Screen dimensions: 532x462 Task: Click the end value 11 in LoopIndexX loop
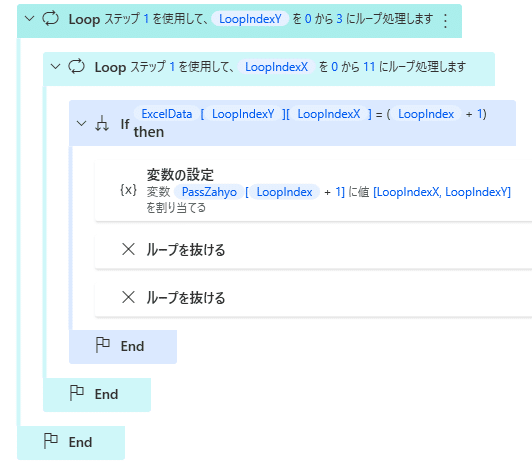(369, 67)
